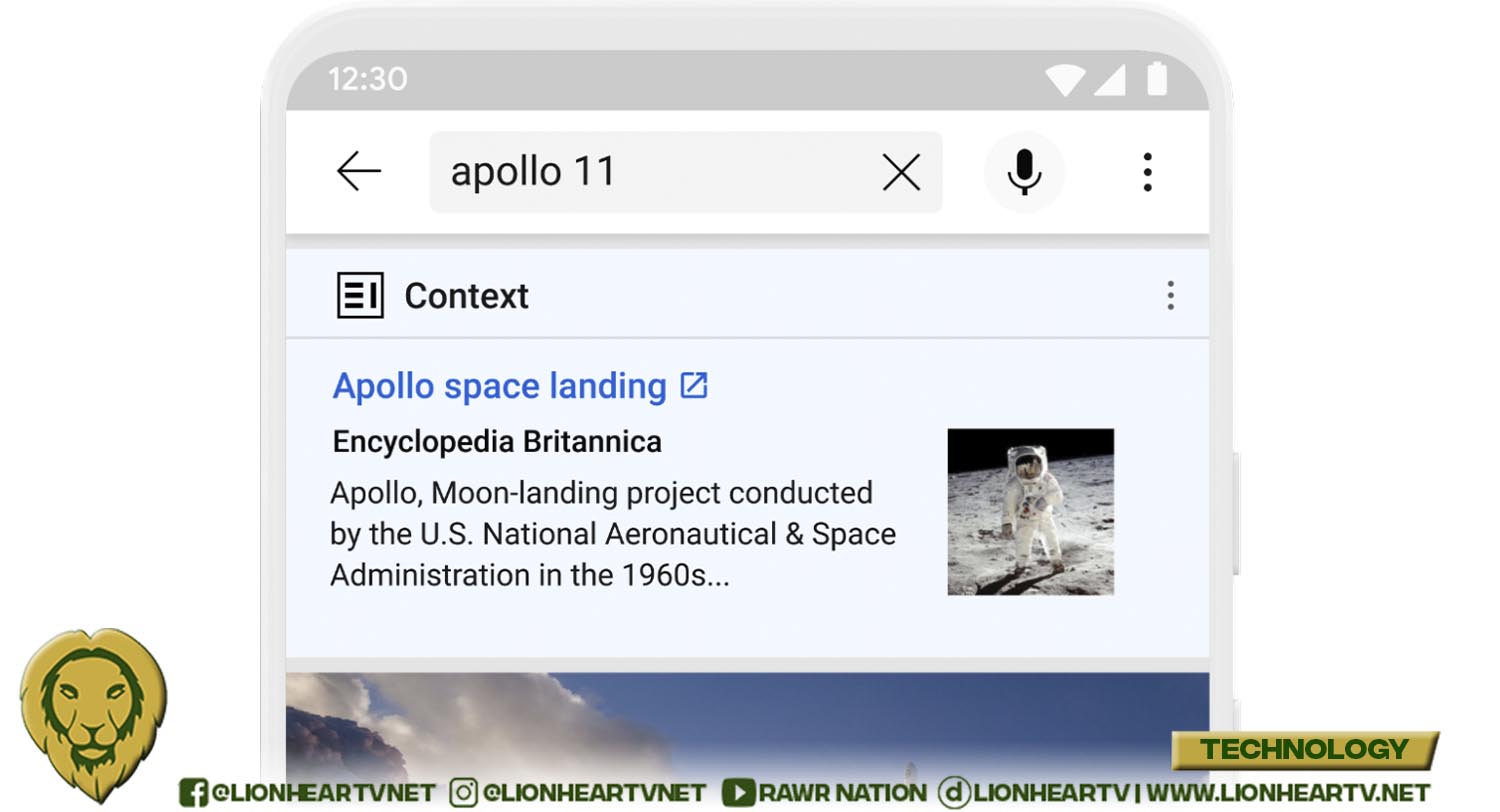This screenshot has height=812, width=1500.
Task: Tap the Apollo Moon-landing description snippet
Action: click(x=613, y=534)
